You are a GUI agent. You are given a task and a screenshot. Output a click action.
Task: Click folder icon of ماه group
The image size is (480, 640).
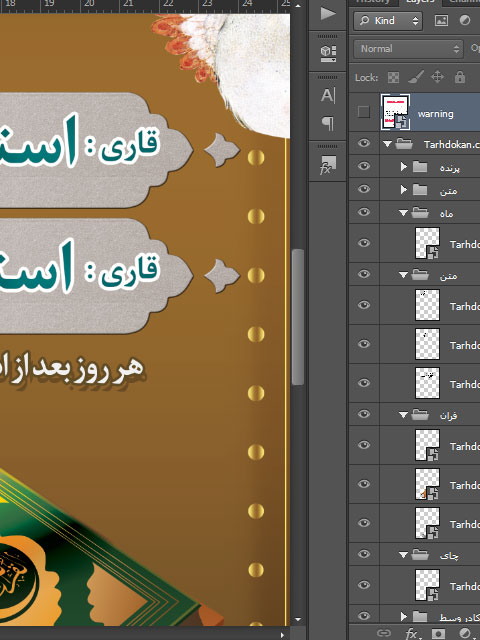click(x=420, y=213)
